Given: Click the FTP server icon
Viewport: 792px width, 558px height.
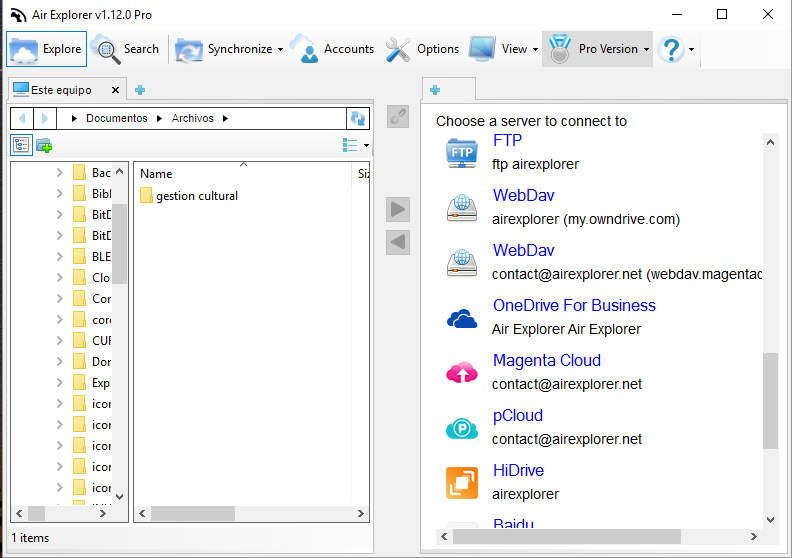Looking at the screenshot, I should coord(462,153).
